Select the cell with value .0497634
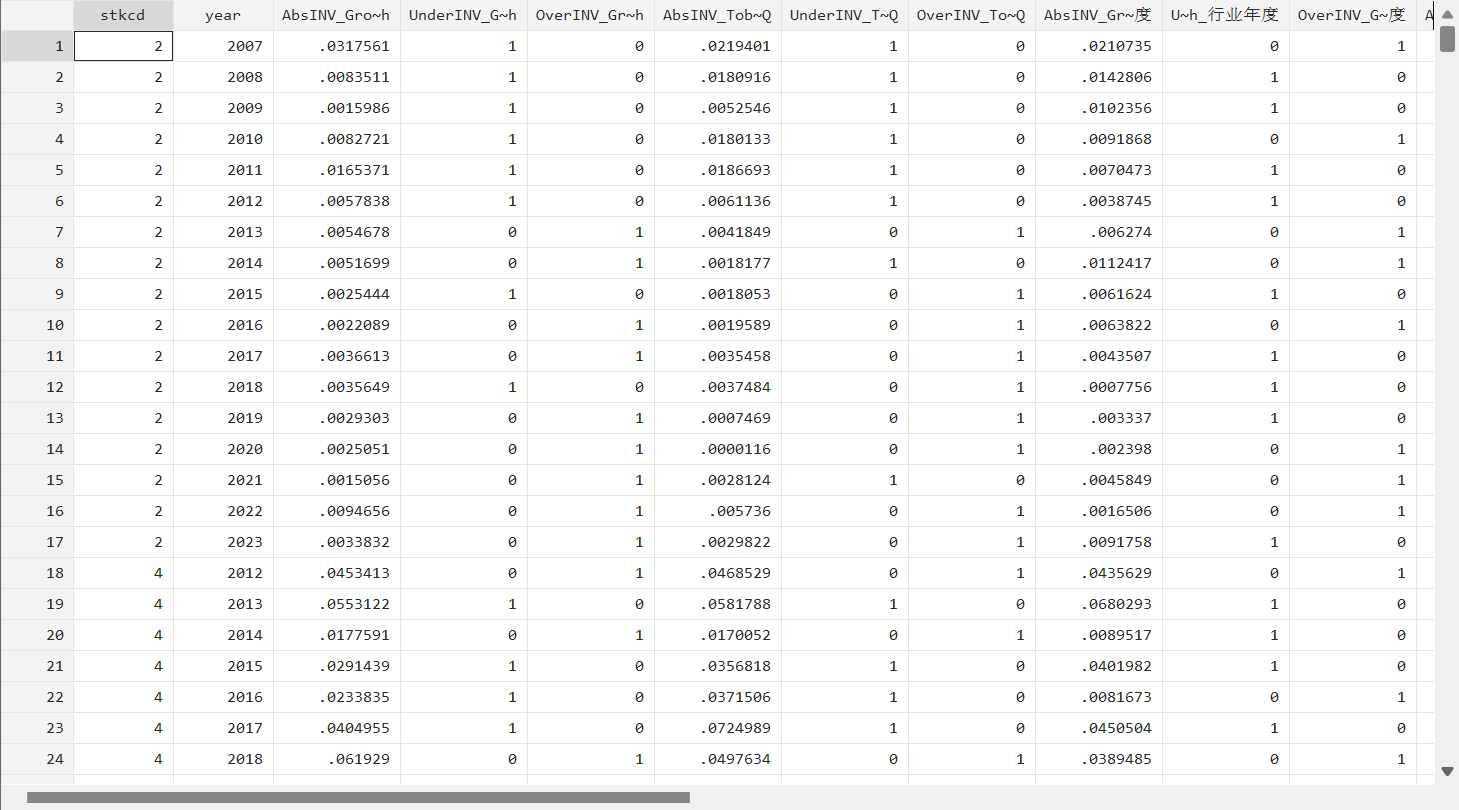Viewport: 1459px width, 810px height. 718,759
